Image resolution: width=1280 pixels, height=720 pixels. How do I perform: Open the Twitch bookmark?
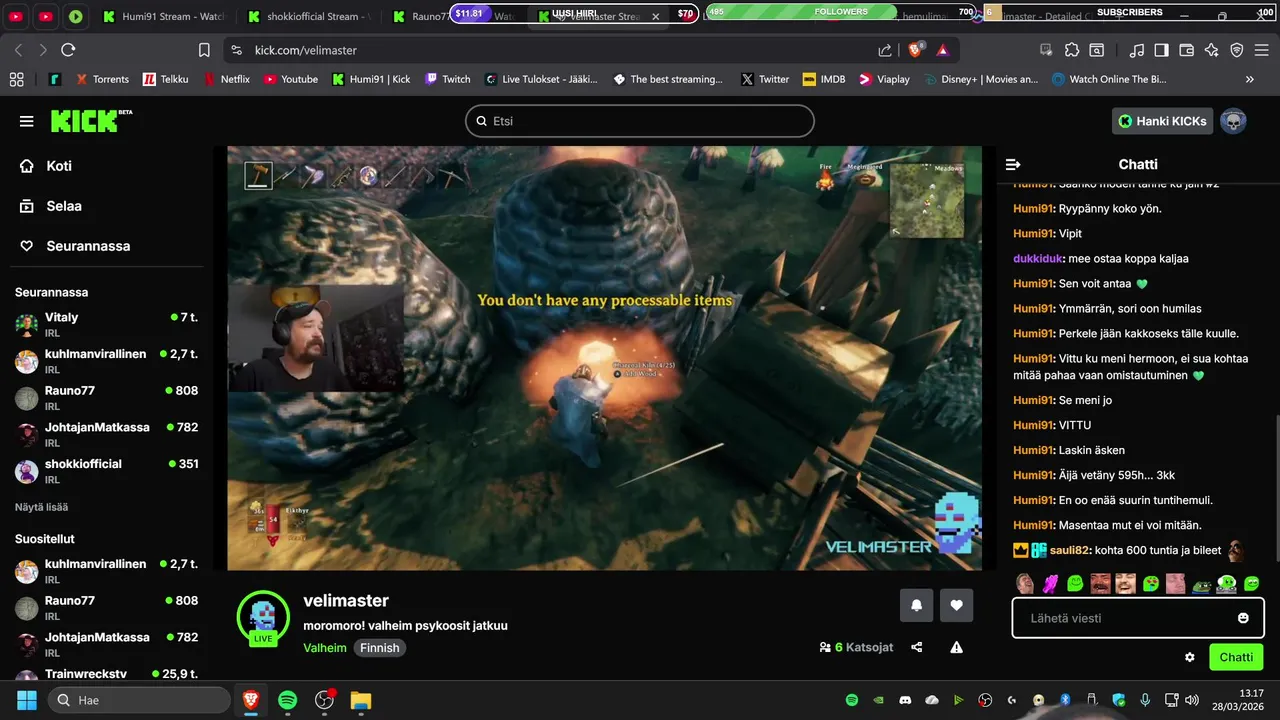click(x=447, y=79)
